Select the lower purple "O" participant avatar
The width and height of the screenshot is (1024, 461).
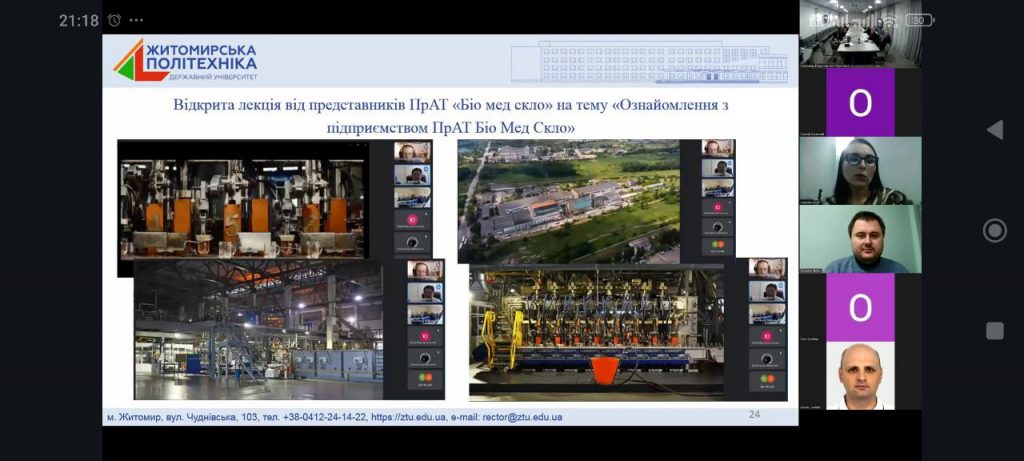coord(860,308)
